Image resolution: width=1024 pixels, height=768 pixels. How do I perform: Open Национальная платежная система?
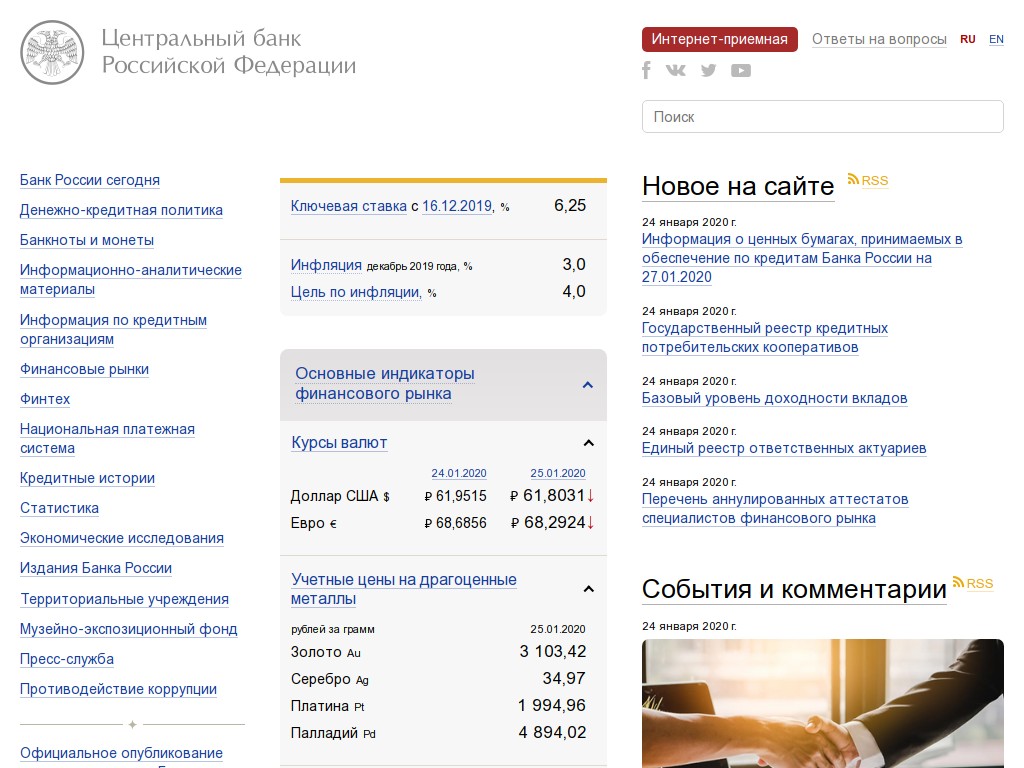(x=107, y=439)
